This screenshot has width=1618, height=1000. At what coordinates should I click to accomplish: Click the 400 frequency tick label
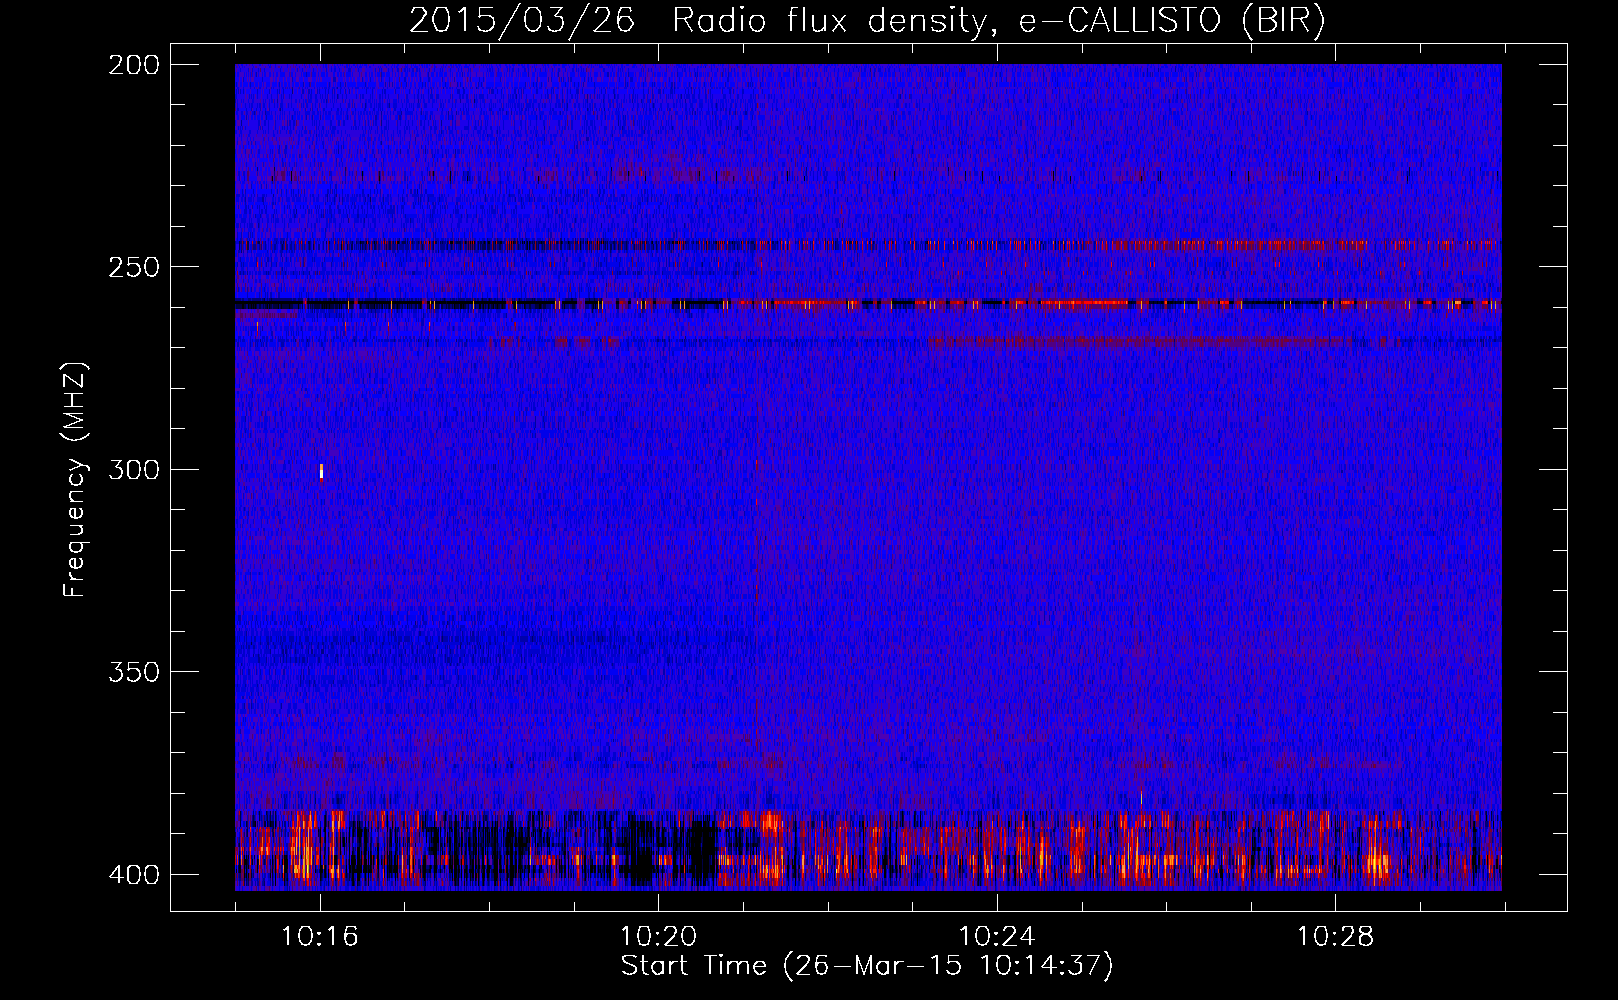coord(134,875)
